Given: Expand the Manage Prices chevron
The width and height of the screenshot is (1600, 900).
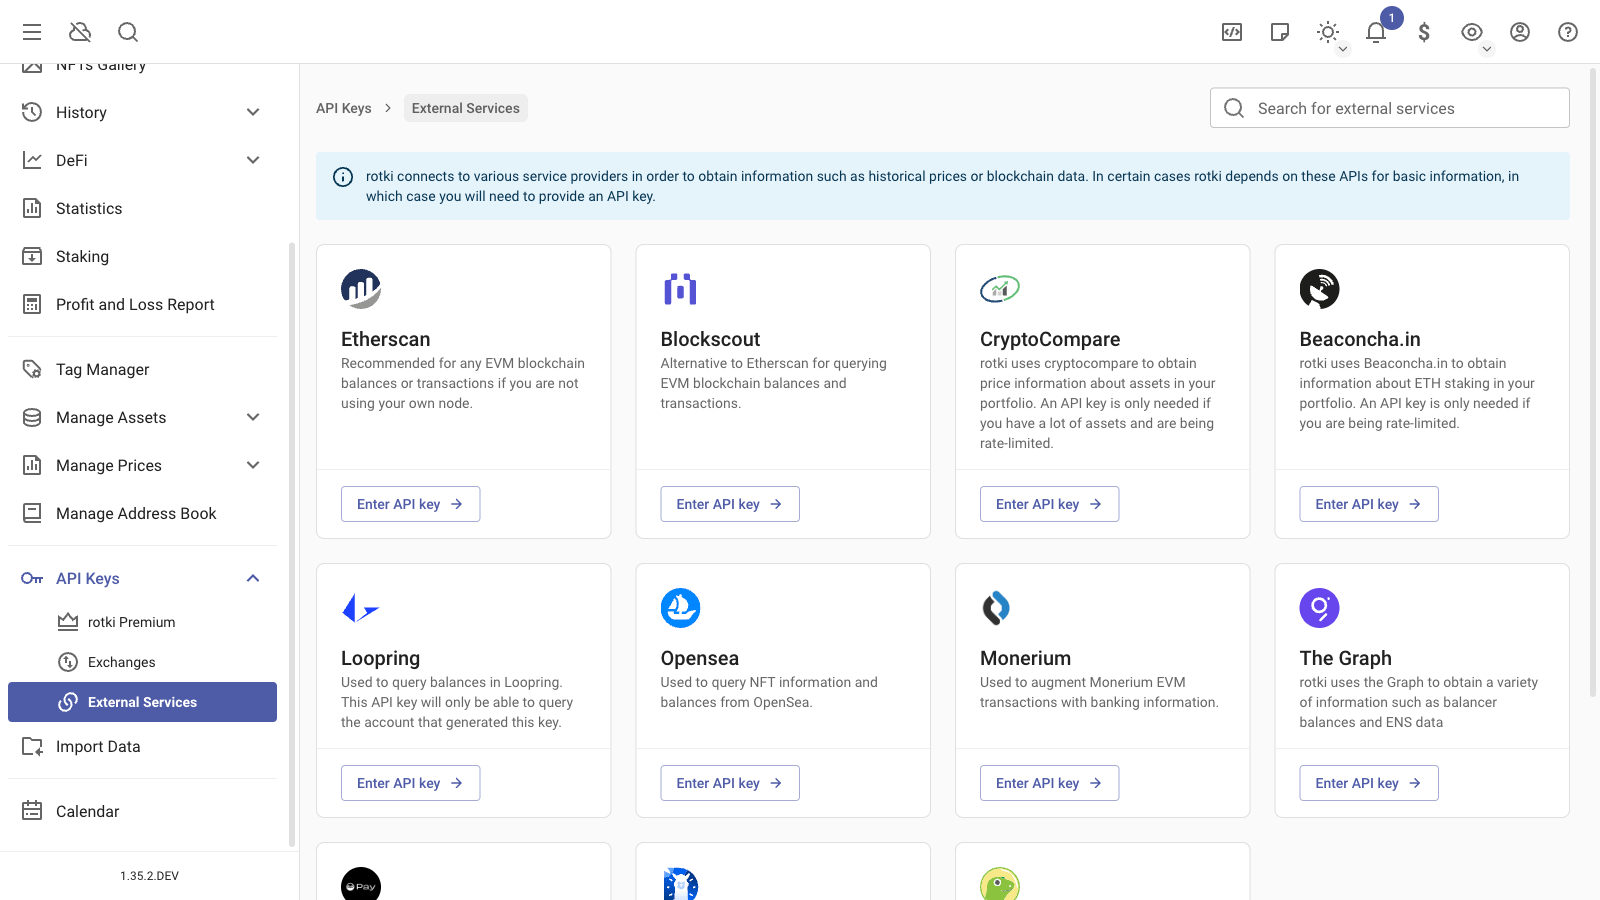Looking at the screenshot, I should (253, 465).
